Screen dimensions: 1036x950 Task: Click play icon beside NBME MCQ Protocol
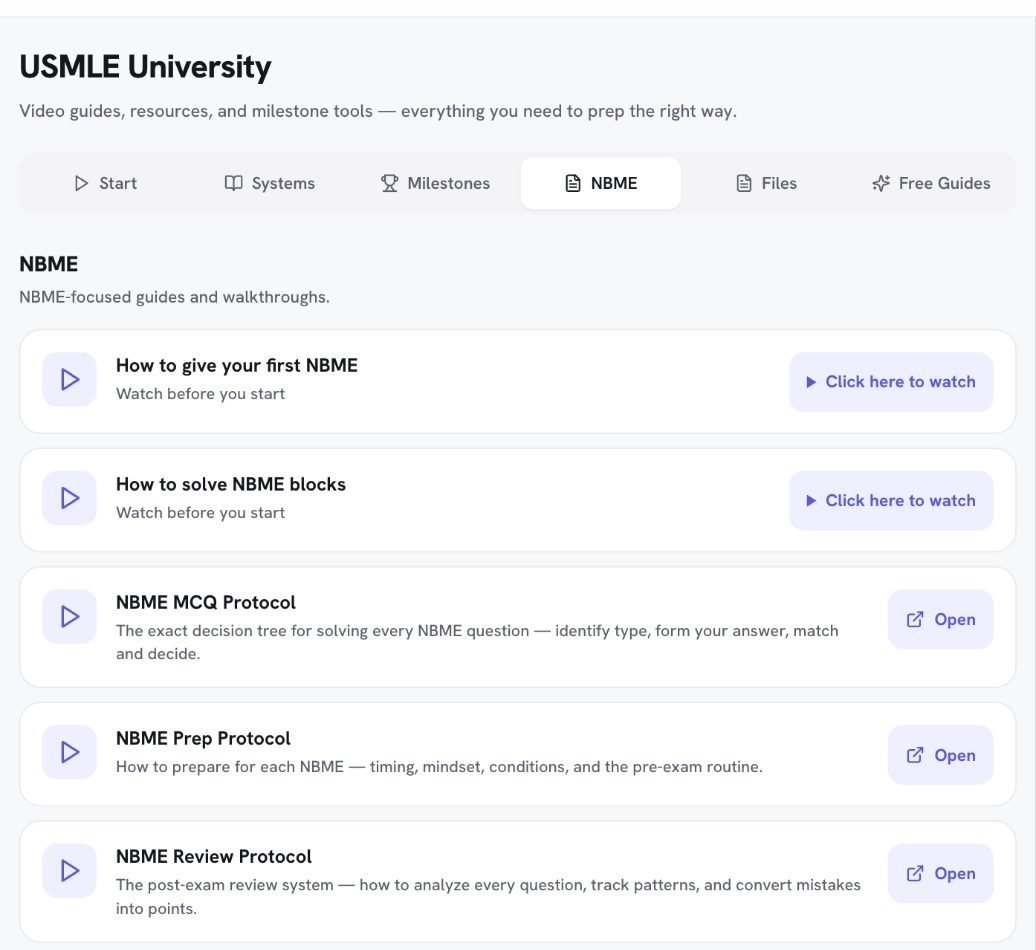click(x=69, y=616)
